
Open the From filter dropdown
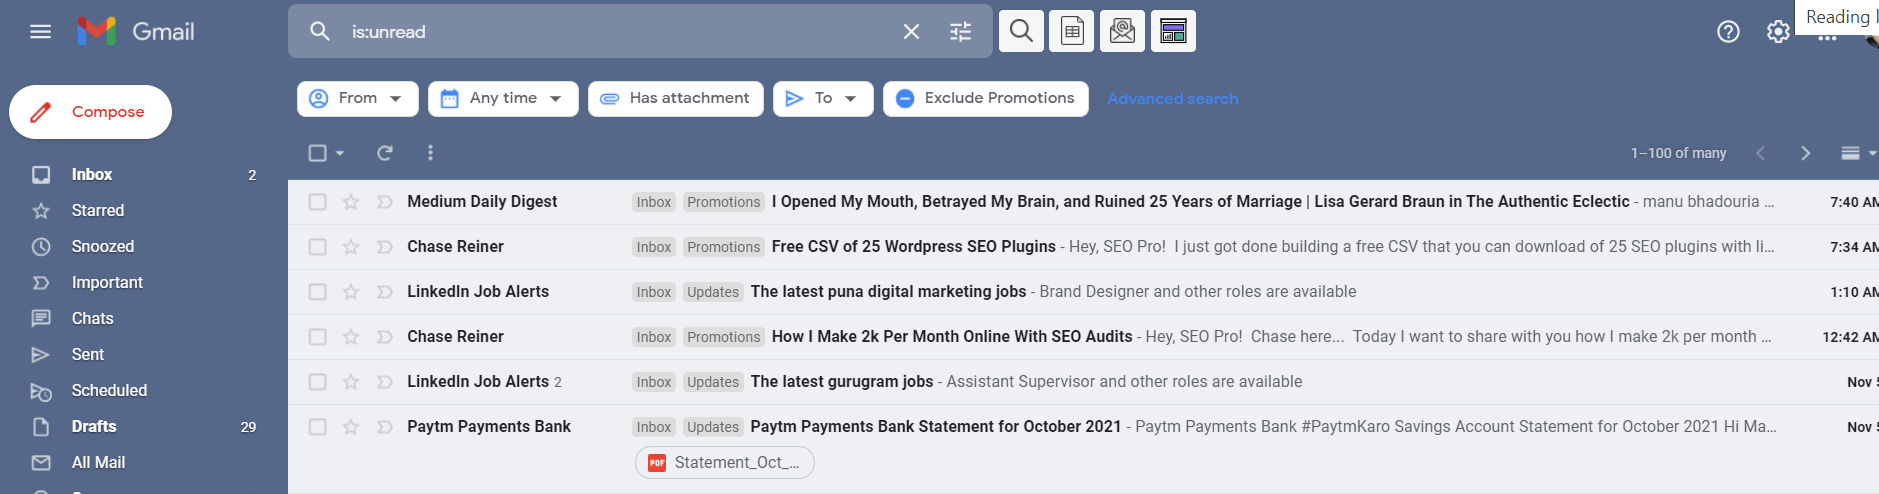pos(358,98)
